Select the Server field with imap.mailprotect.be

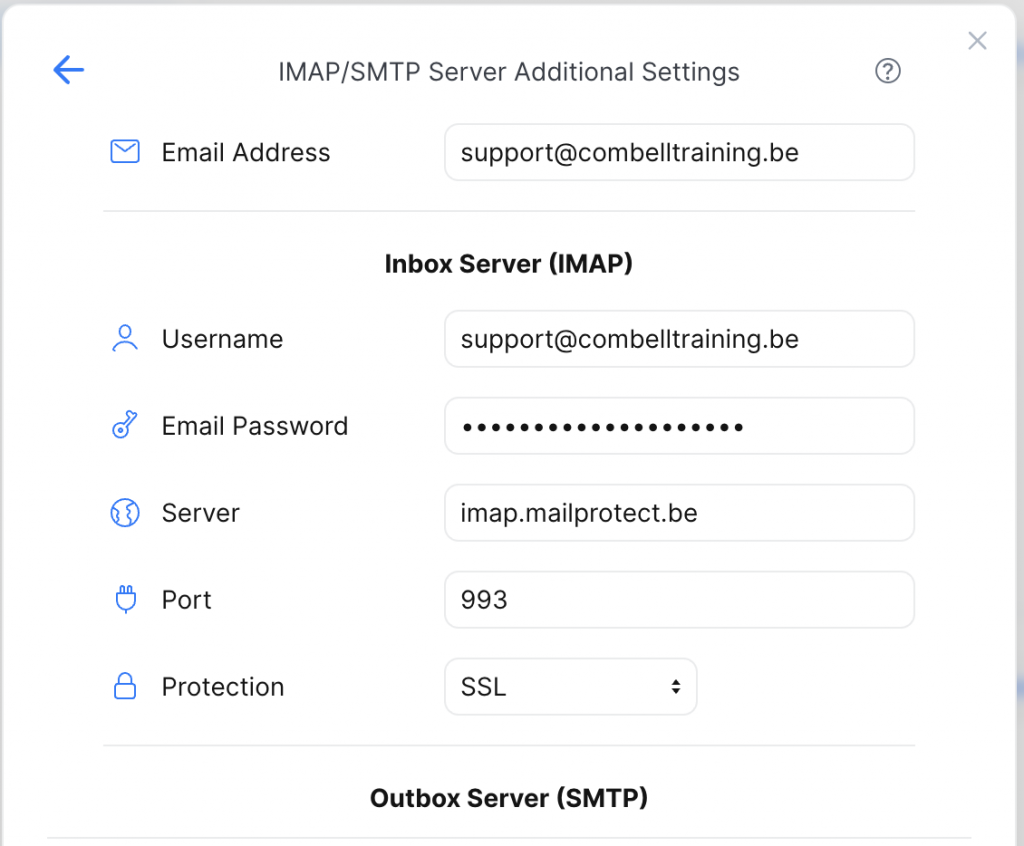coord(679,513)
